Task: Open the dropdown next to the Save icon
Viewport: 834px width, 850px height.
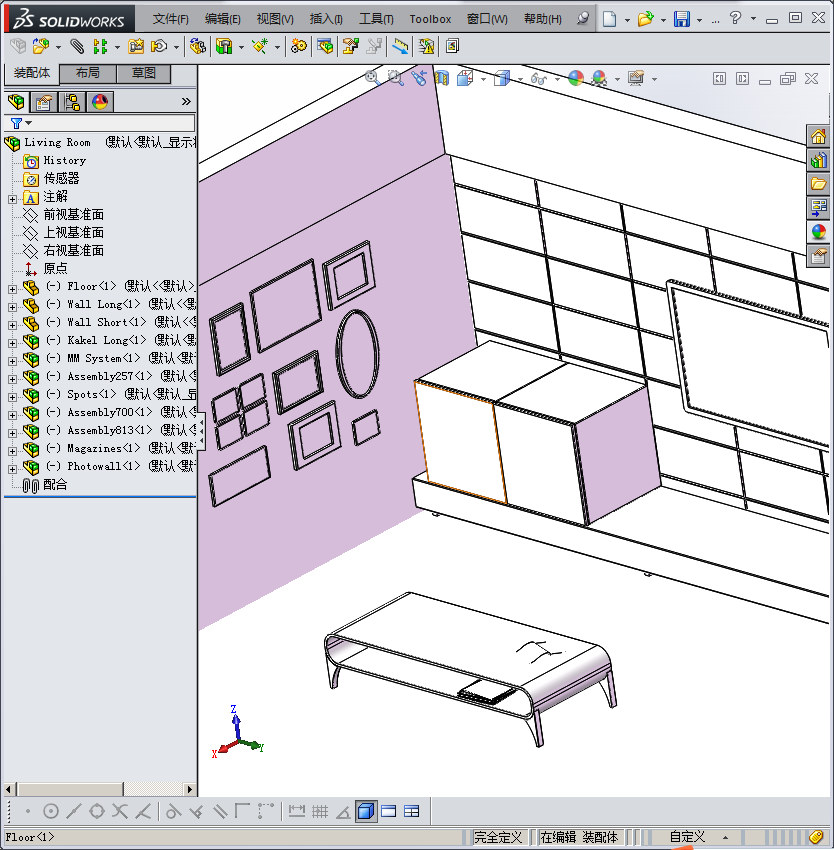Action: click(x=700, y=20)
